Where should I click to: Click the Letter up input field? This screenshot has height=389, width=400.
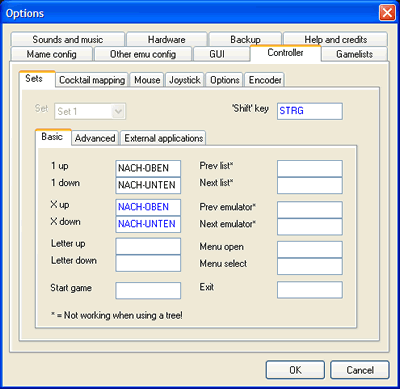click(x=148, y=246)
